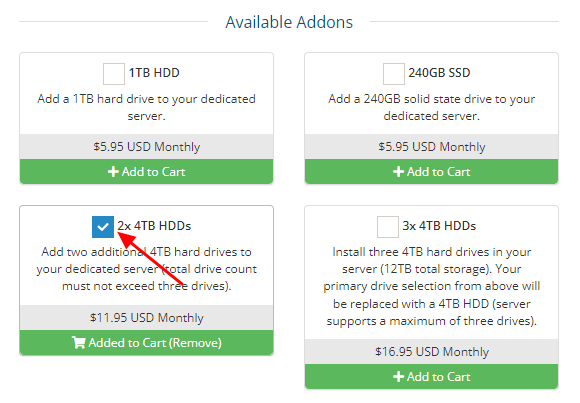Remove 2x 4TB HDDs from cart
Image resolution: width=580 pixels, height=403 pixels.
point(146,343)
